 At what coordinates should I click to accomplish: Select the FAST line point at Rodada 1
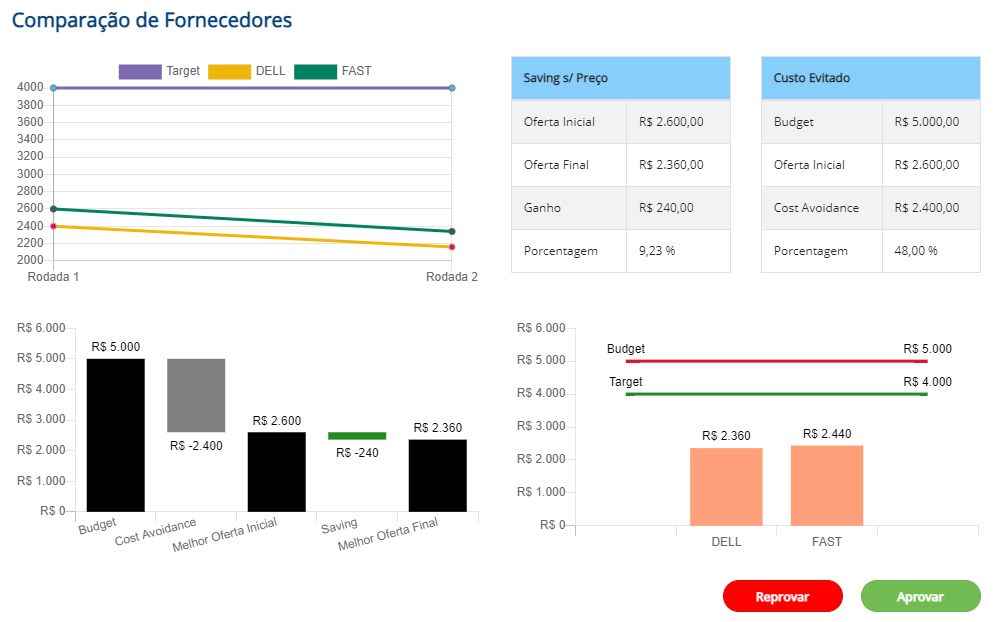(x=53, y=209)
